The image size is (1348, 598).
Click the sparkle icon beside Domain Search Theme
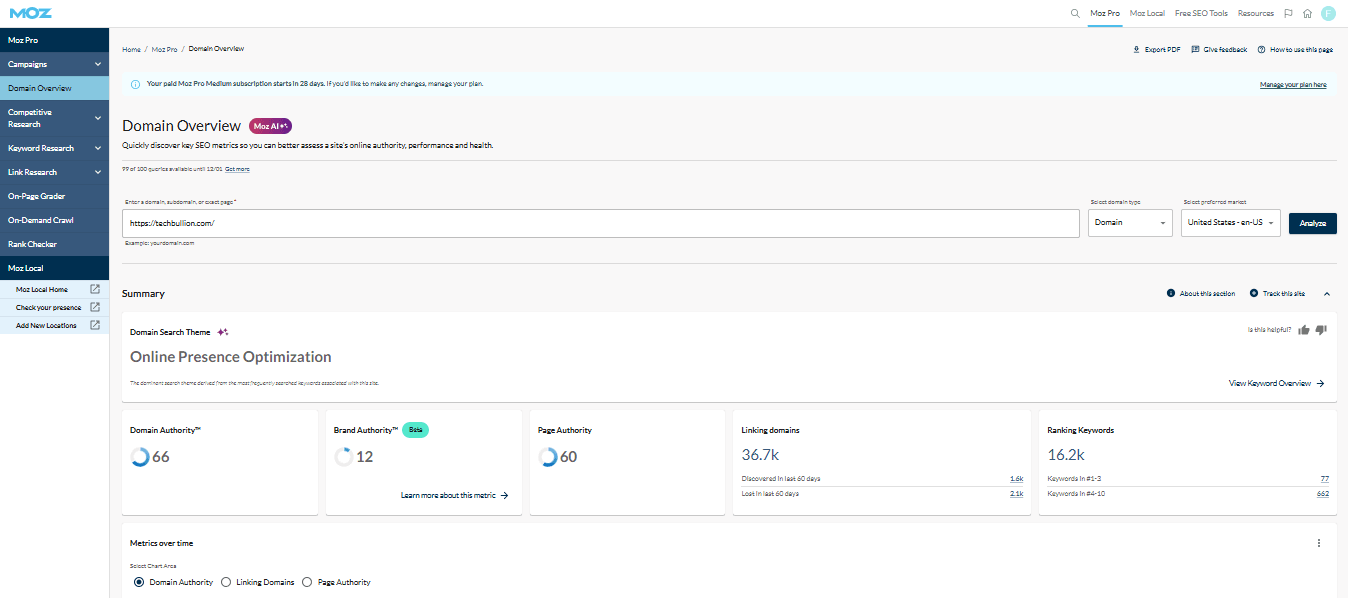[223, 332]
